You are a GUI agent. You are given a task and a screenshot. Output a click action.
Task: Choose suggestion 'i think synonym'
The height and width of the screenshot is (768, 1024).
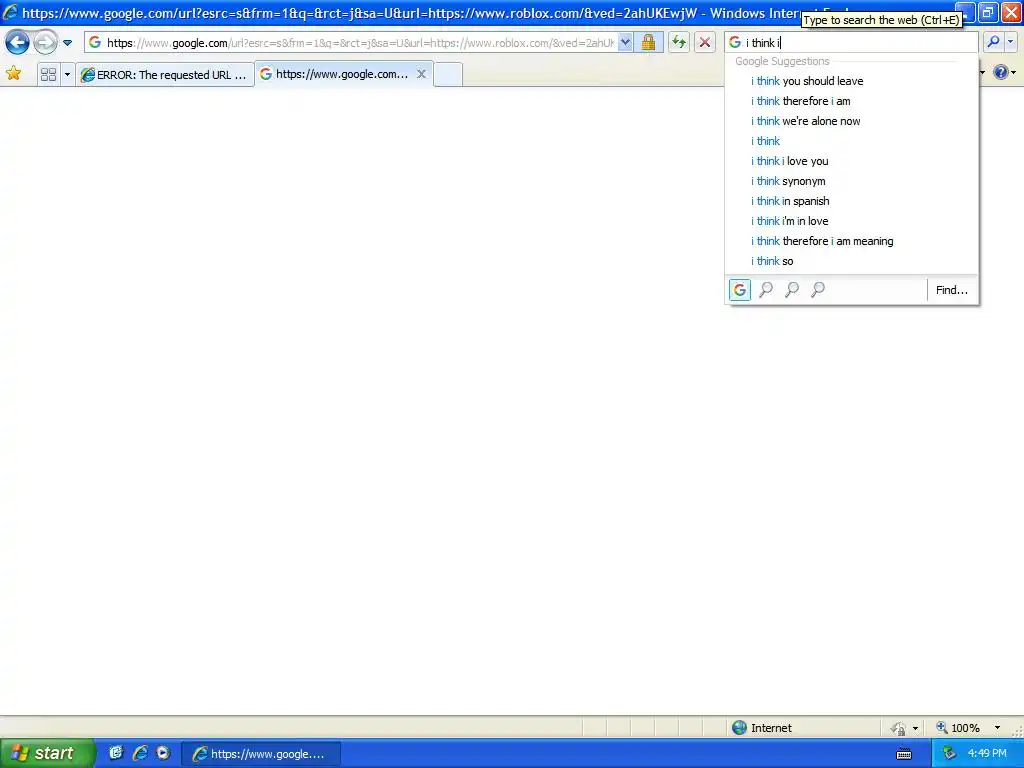851,181
